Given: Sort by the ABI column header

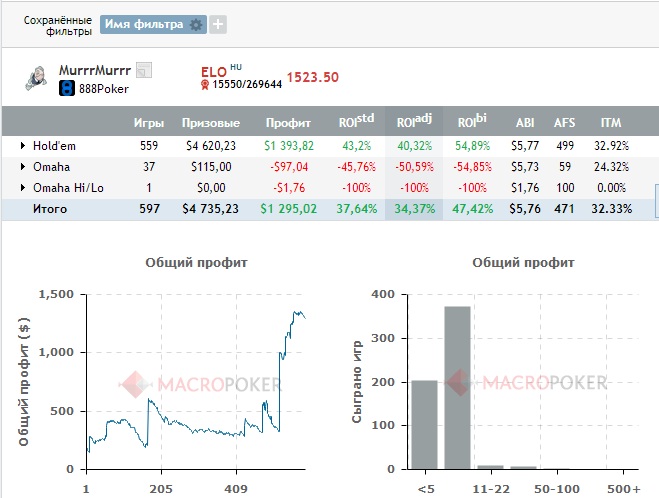Looking at the screenshot, I should click(x=525, y=123).
